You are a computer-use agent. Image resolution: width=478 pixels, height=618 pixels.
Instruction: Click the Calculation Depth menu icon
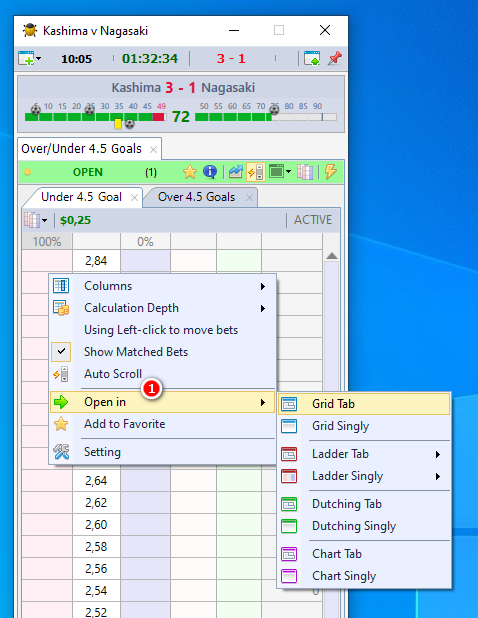click(x=61, y=308)
